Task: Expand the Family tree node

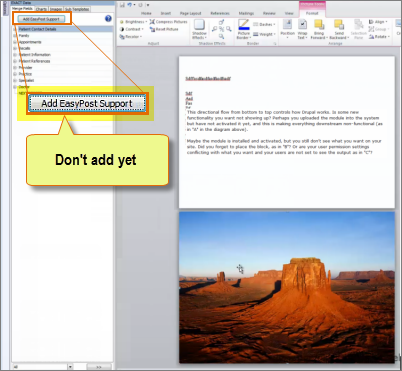Action: (15, 36)
